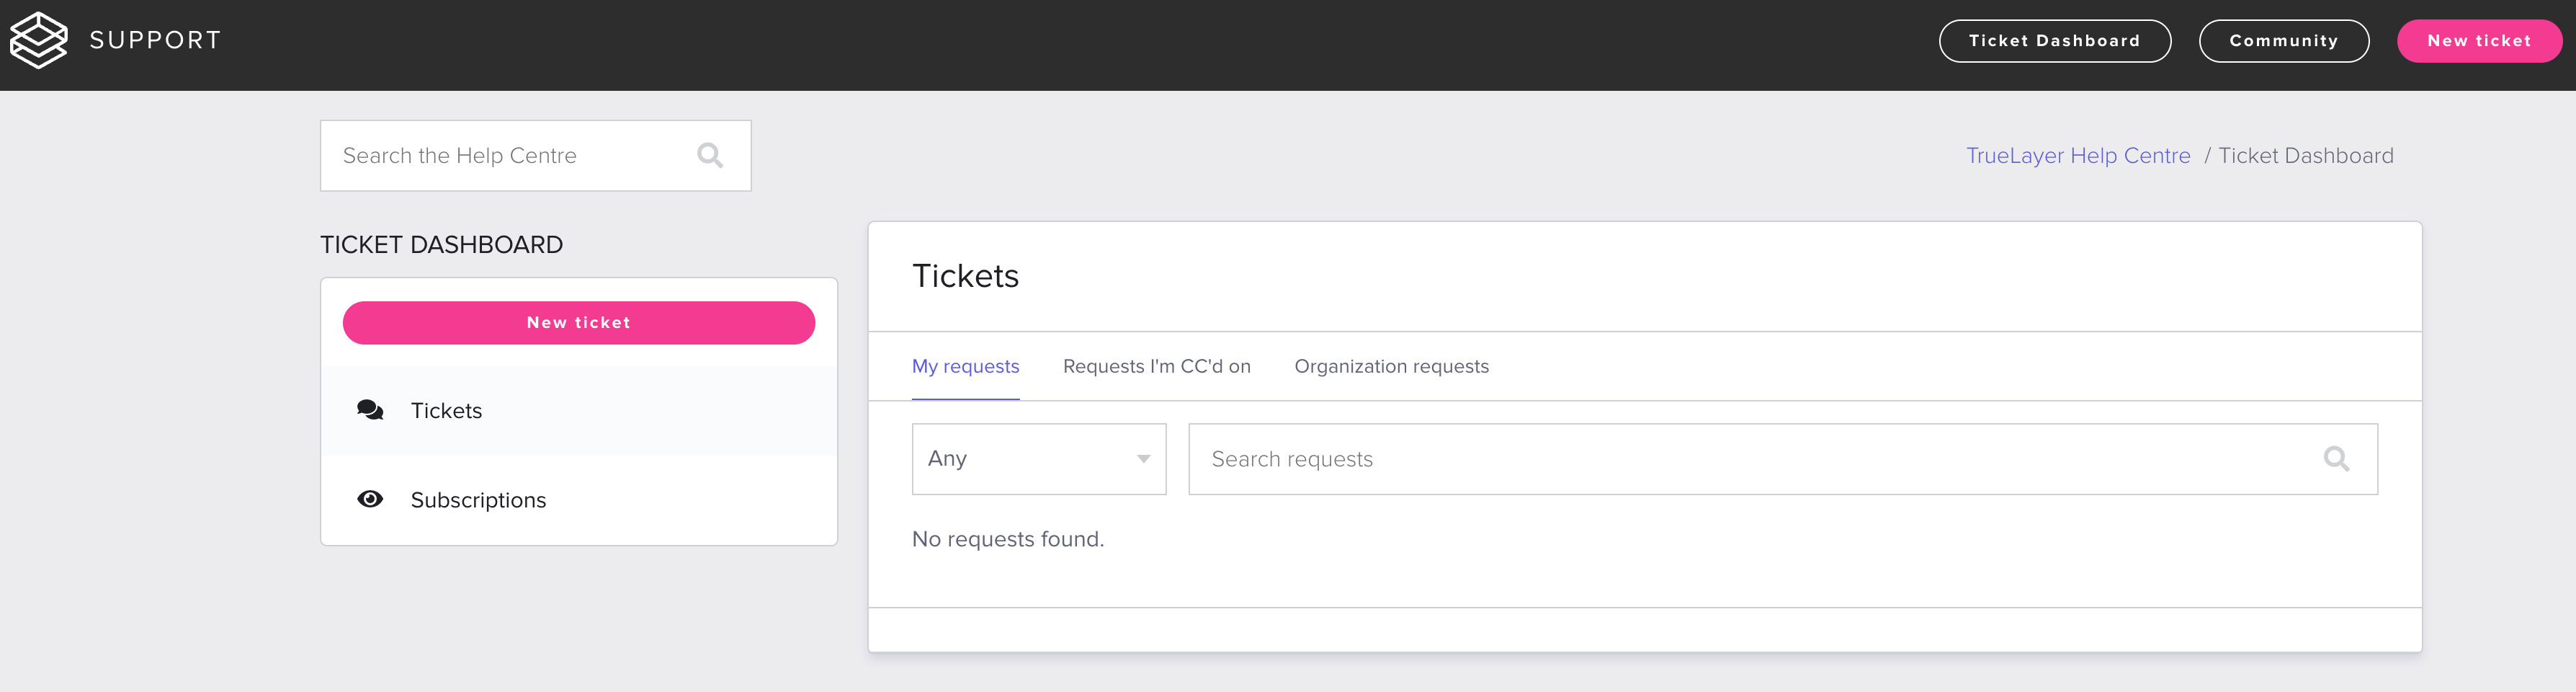
Task: Click the Ticket Dashboard breadcrumb text
Action: [x=2305, y=156]
